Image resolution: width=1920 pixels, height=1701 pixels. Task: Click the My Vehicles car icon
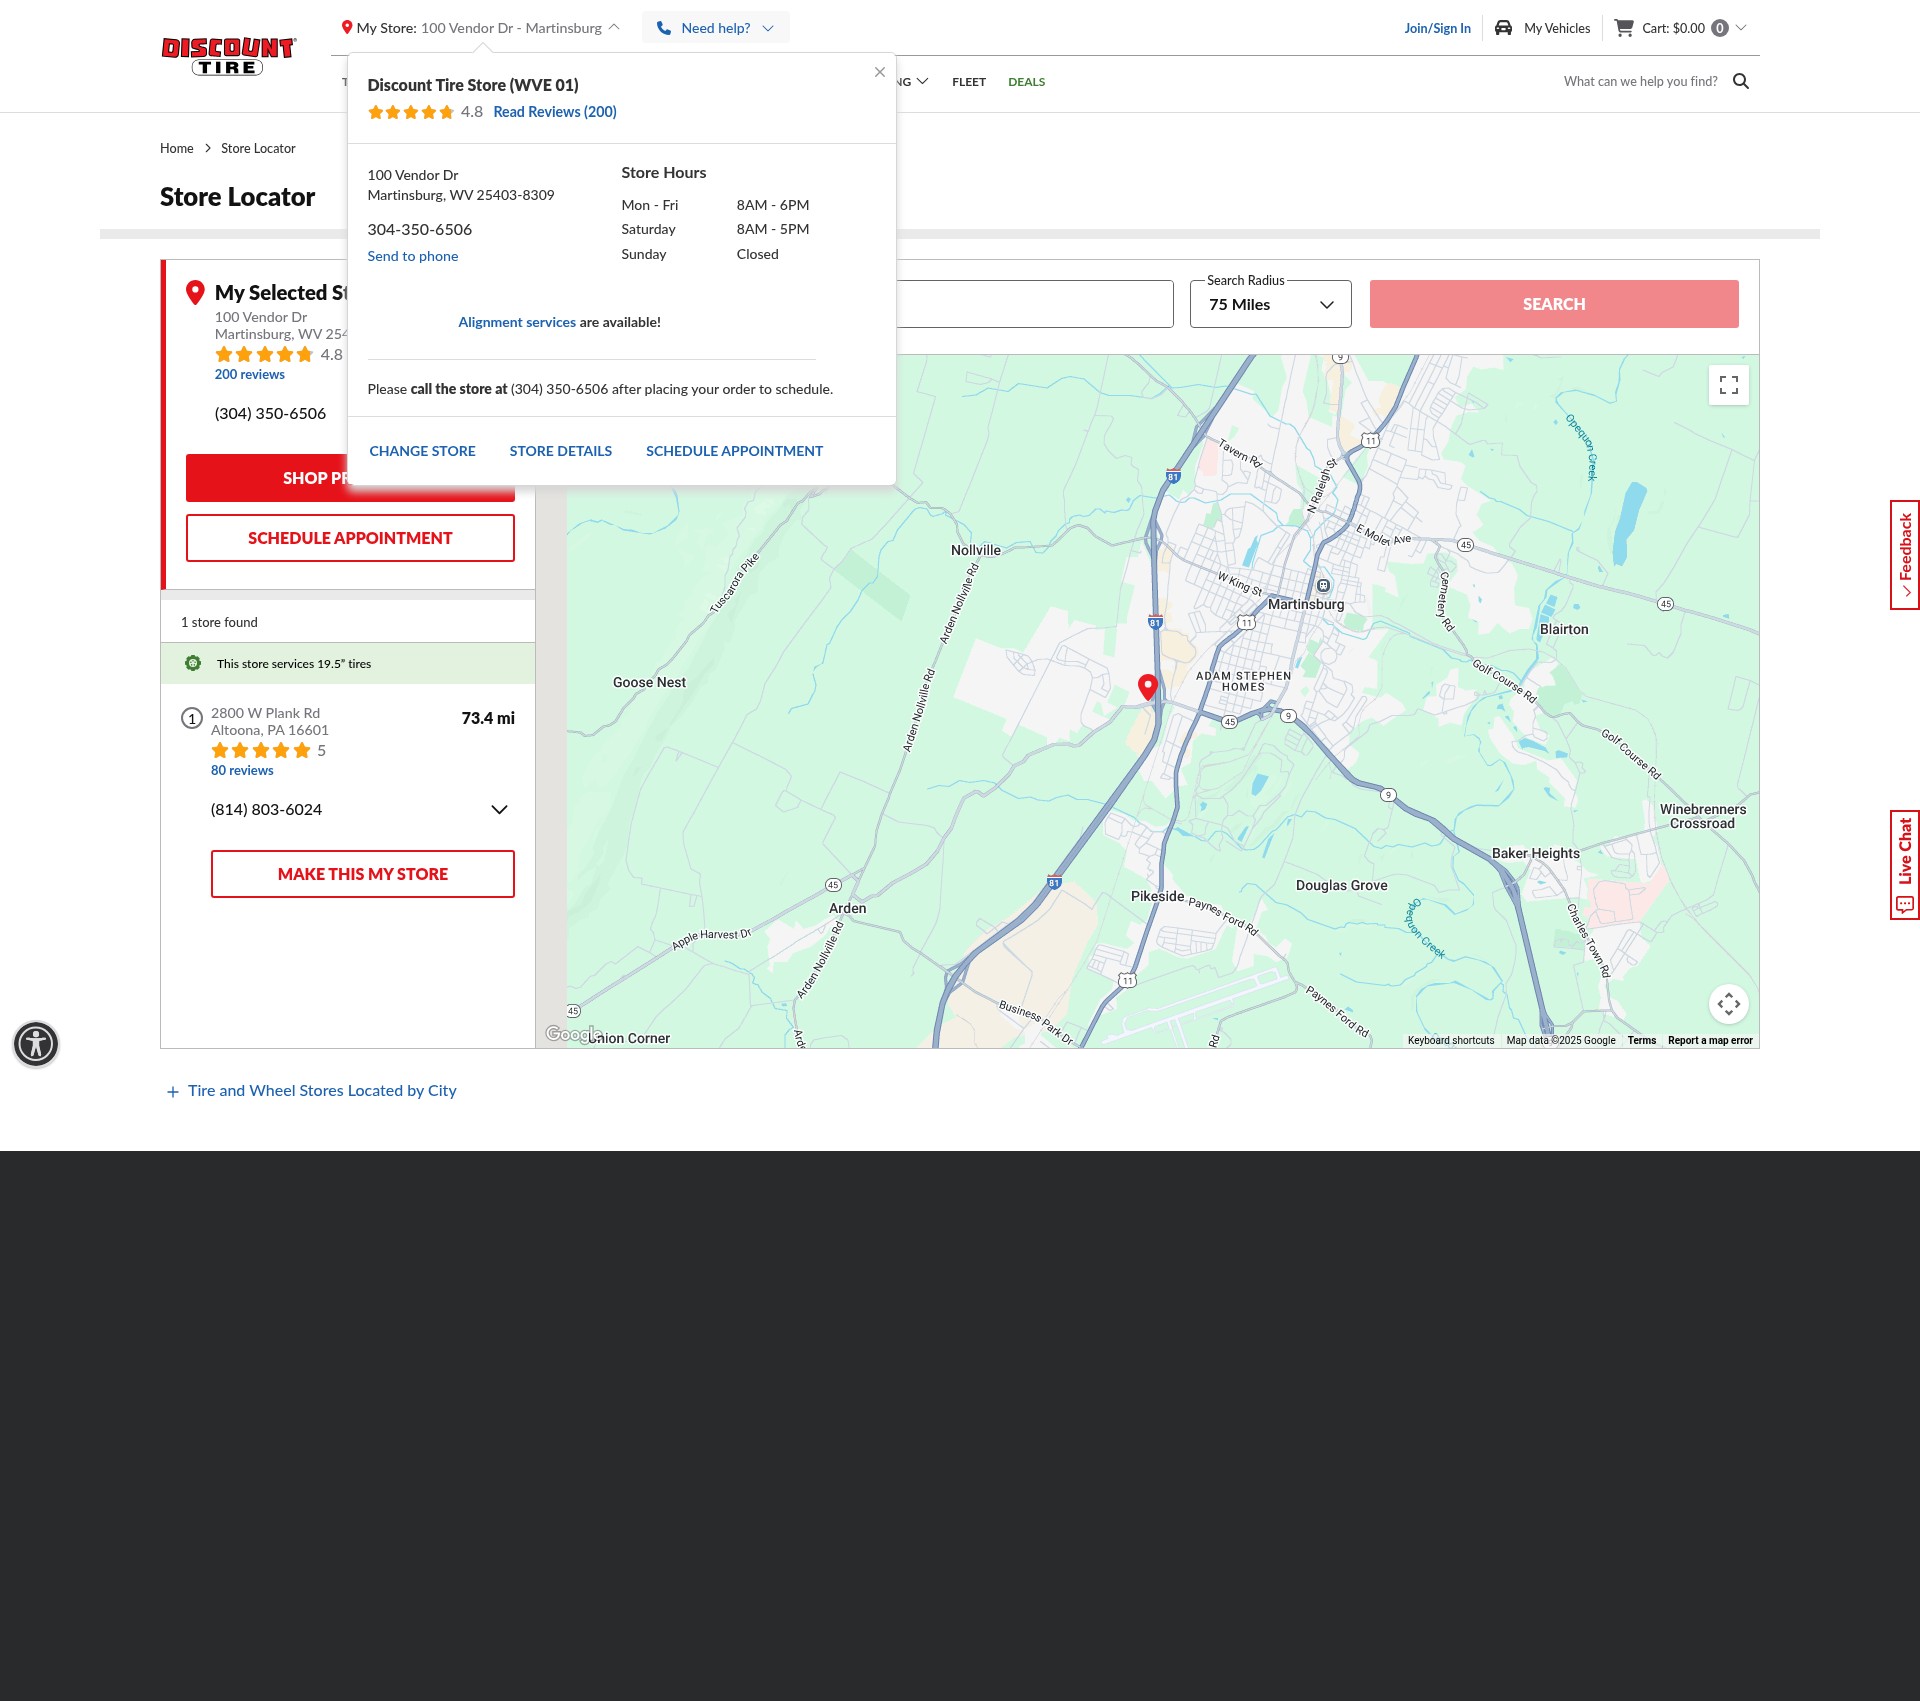pyautogui.click(x=1503, y=28)
